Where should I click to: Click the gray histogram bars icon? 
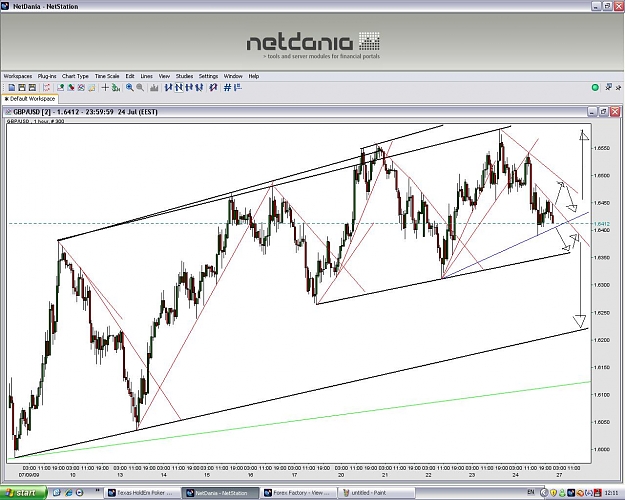[154, 88]
